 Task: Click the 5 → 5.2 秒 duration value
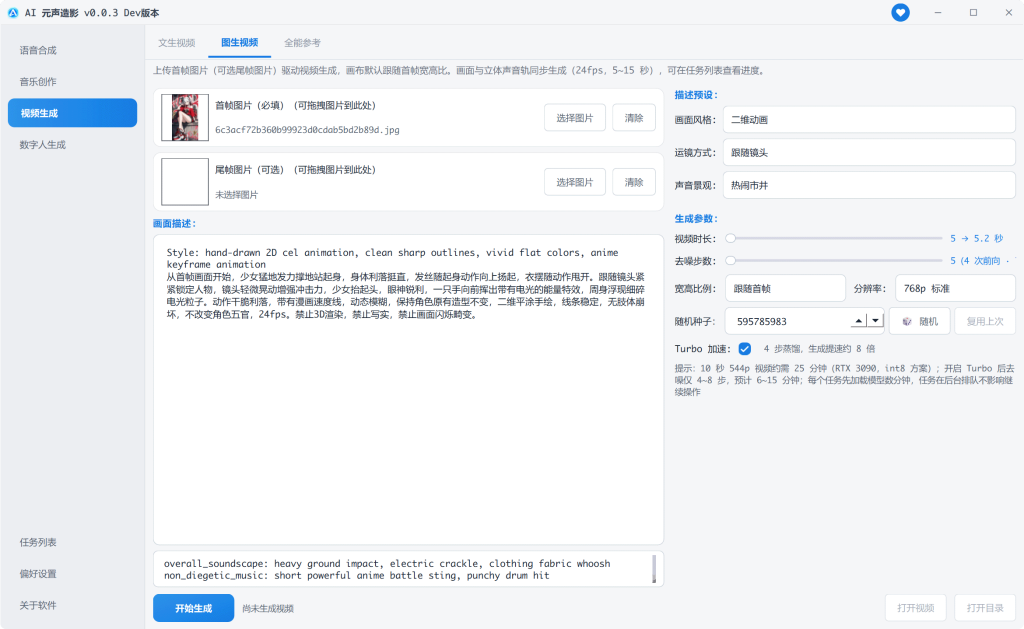coord(976,238)
